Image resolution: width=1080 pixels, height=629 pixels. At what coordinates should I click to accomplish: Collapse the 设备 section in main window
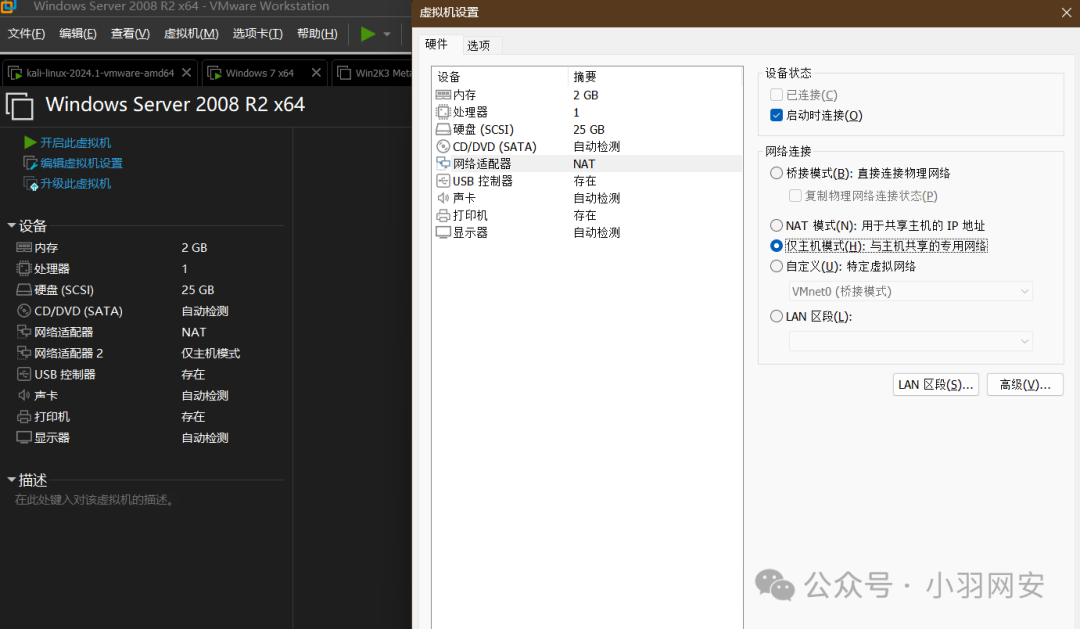point(11,225)
